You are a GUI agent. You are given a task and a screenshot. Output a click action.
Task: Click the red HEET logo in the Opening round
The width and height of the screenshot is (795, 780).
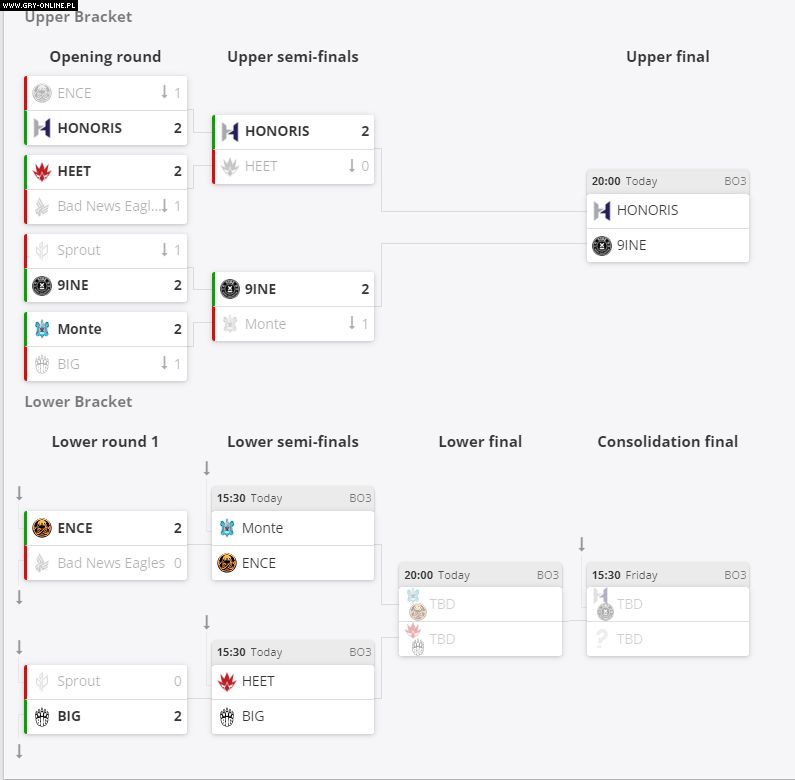click(42, 172)
